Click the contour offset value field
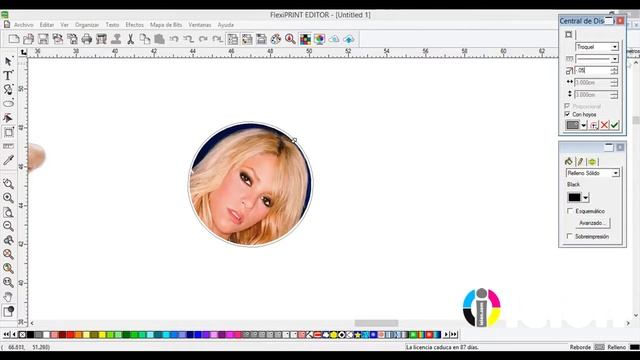The height and width of the screenshot is (360, 640). coord(592,71)
